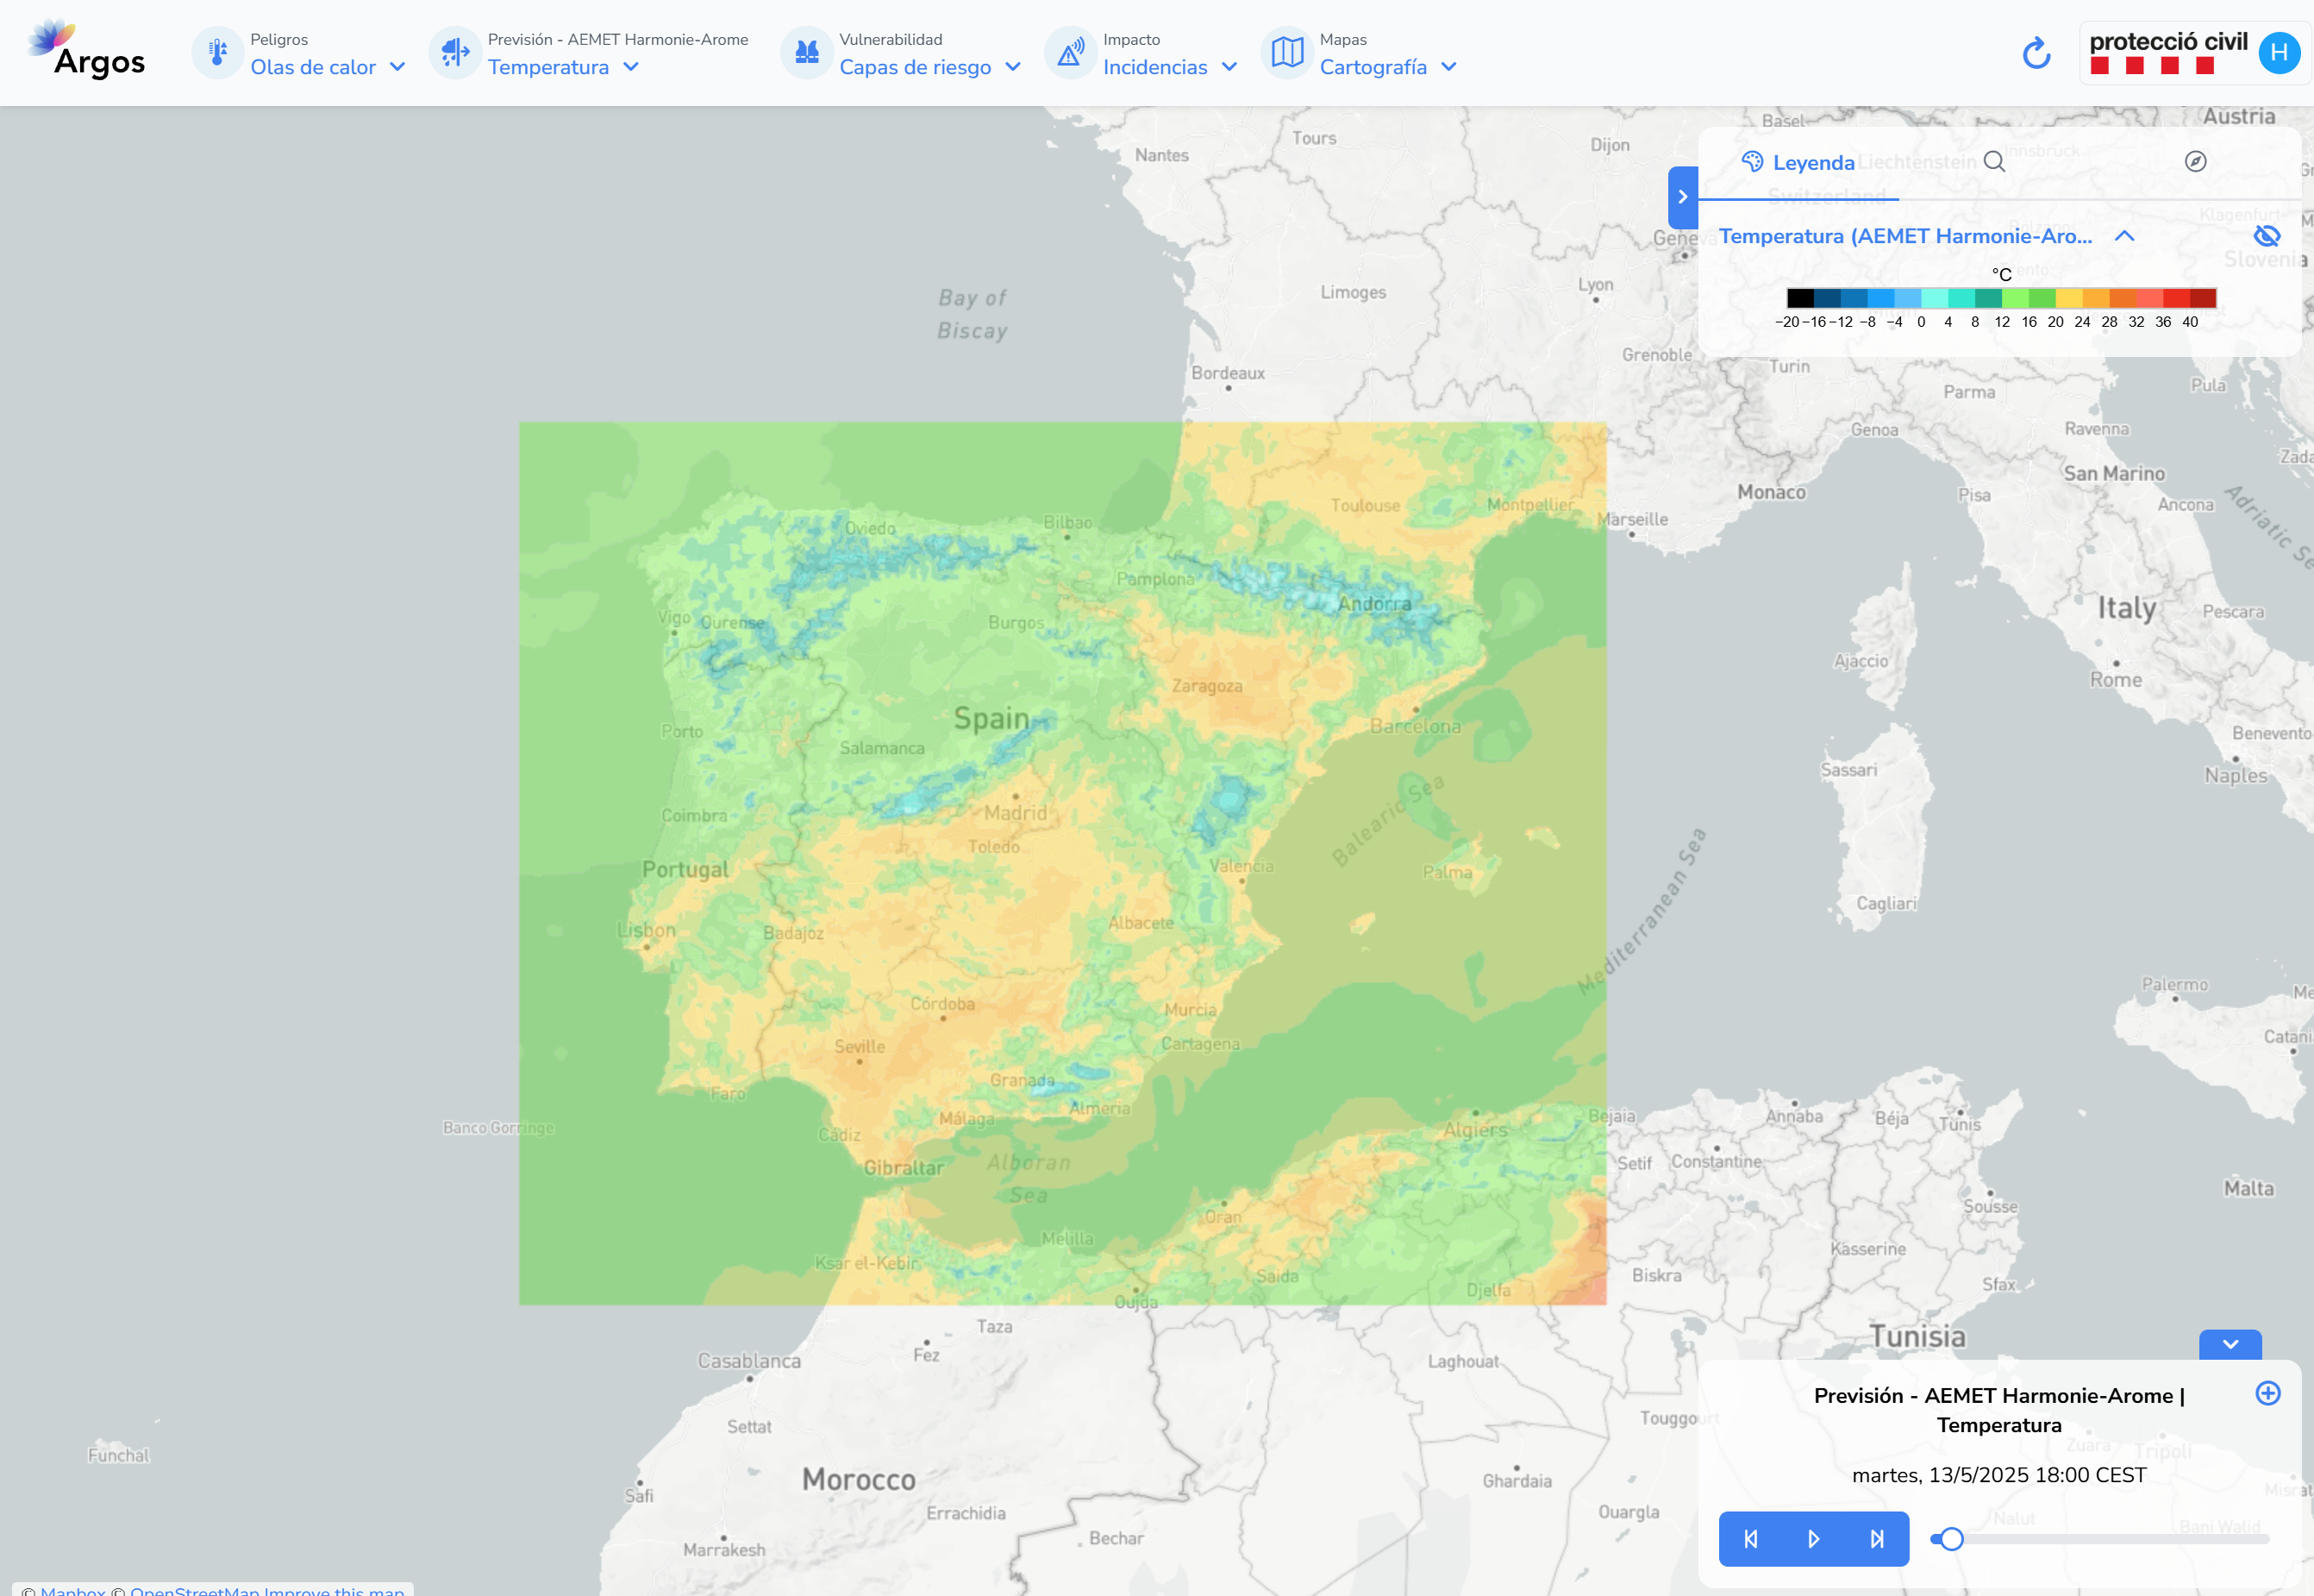Click the forecast time slider handle

tap(1951, 1539)
